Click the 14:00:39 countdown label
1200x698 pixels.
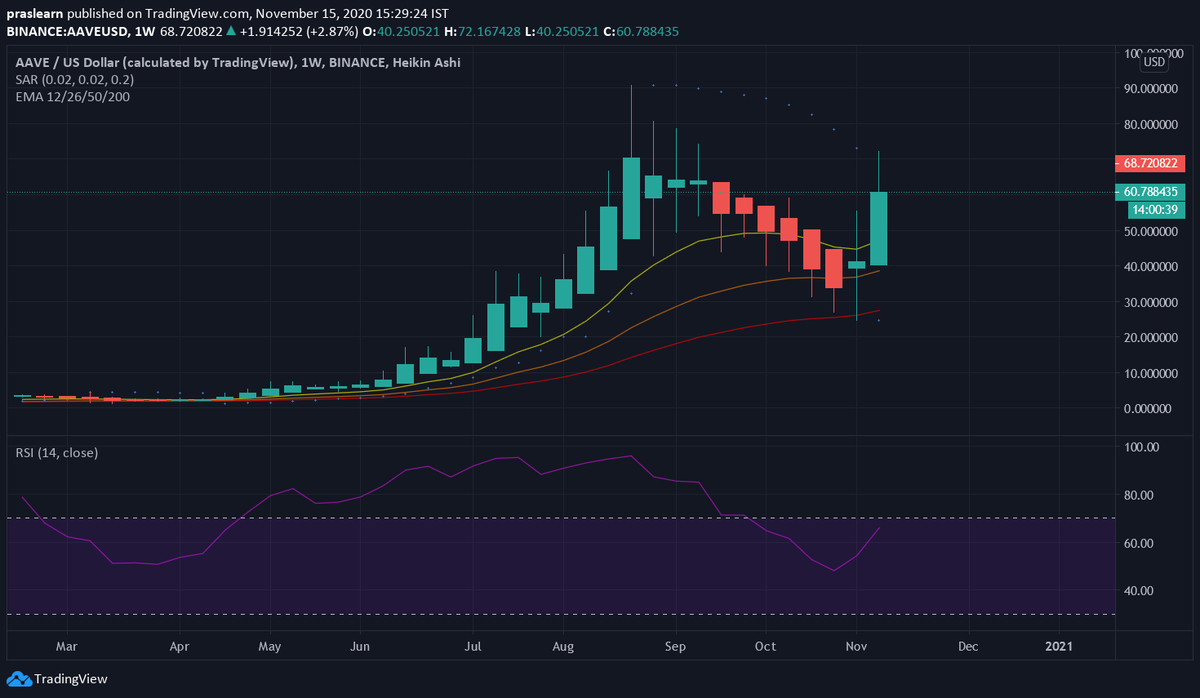(x=1157, y=210)
